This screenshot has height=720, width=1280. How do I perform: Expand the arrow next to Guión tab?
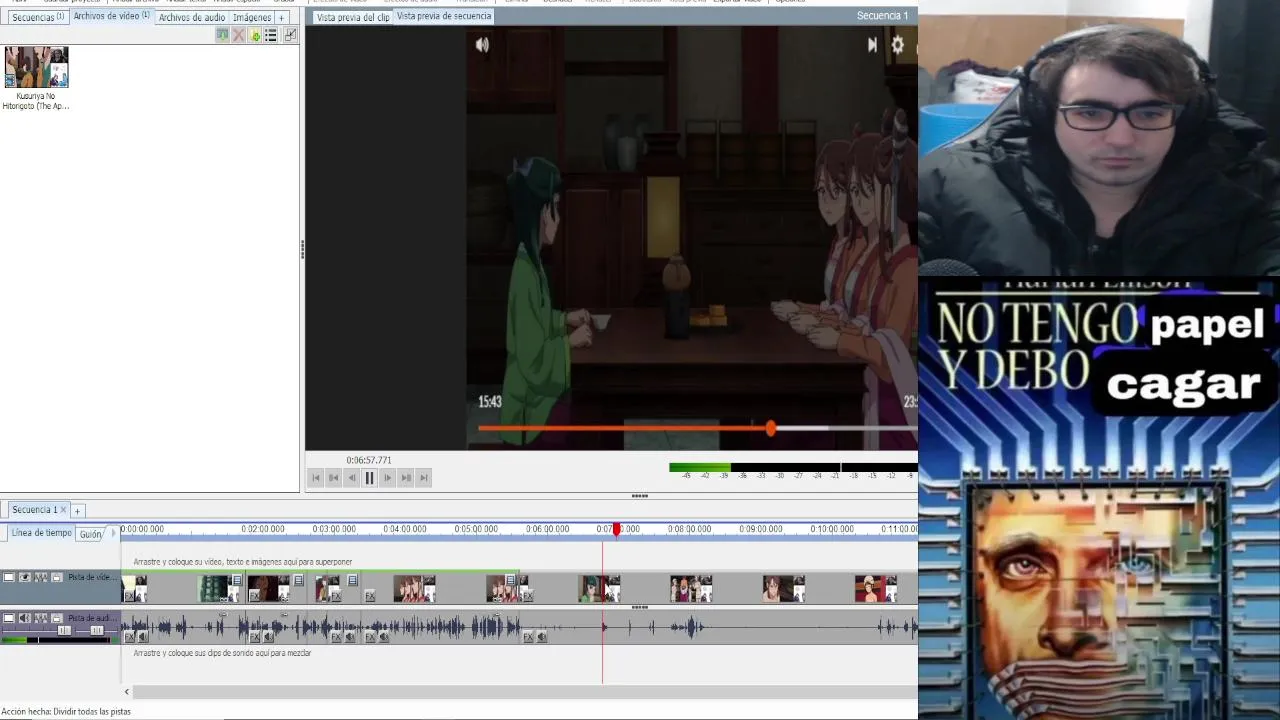point(112,534)
